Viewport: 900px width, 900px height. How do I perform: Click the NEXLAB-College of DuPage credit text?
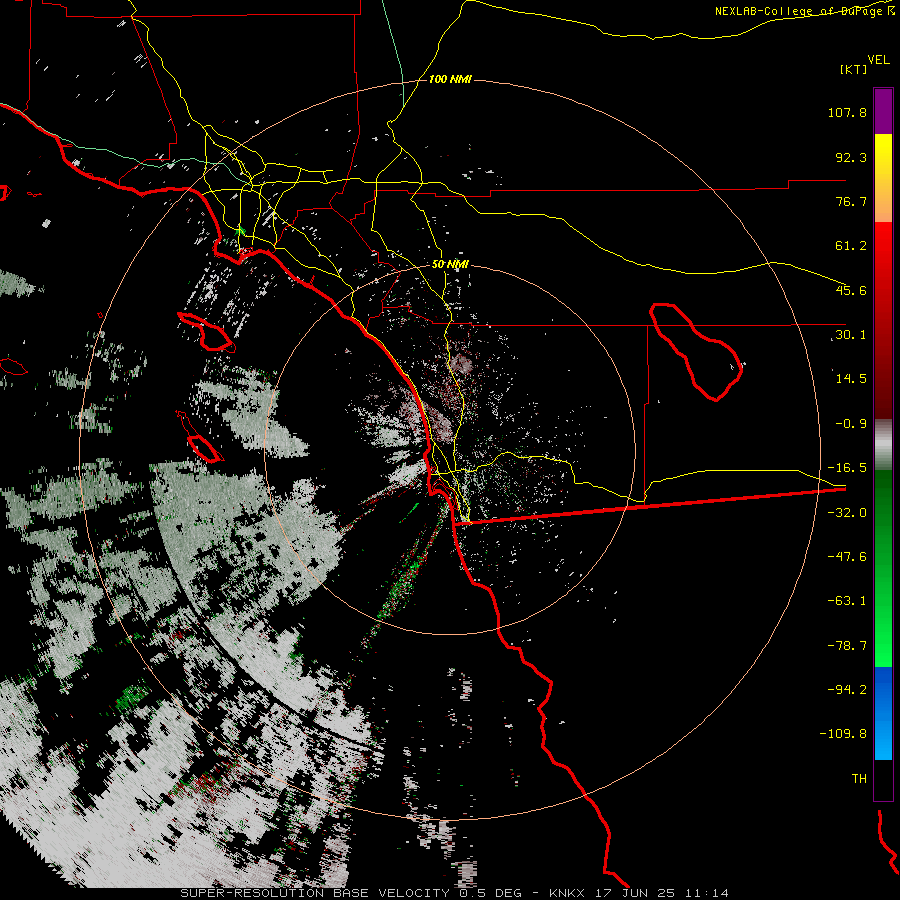pos(804,11)
